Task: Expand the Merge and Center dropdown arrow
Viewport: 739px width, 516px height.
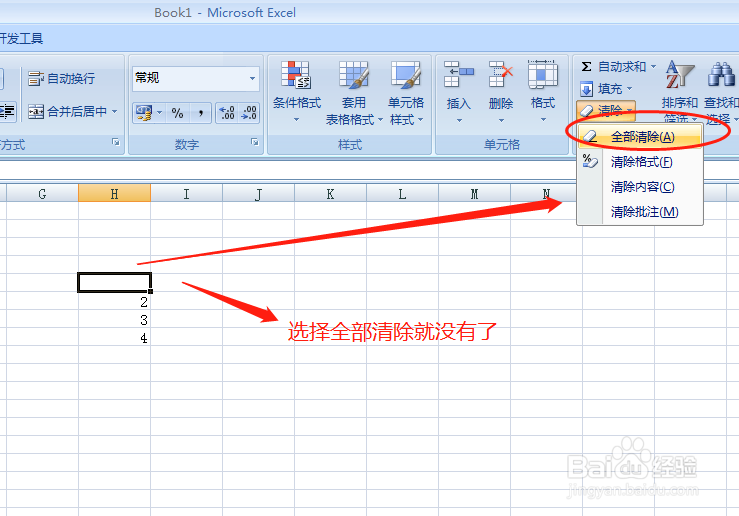Action: [114, 112]
